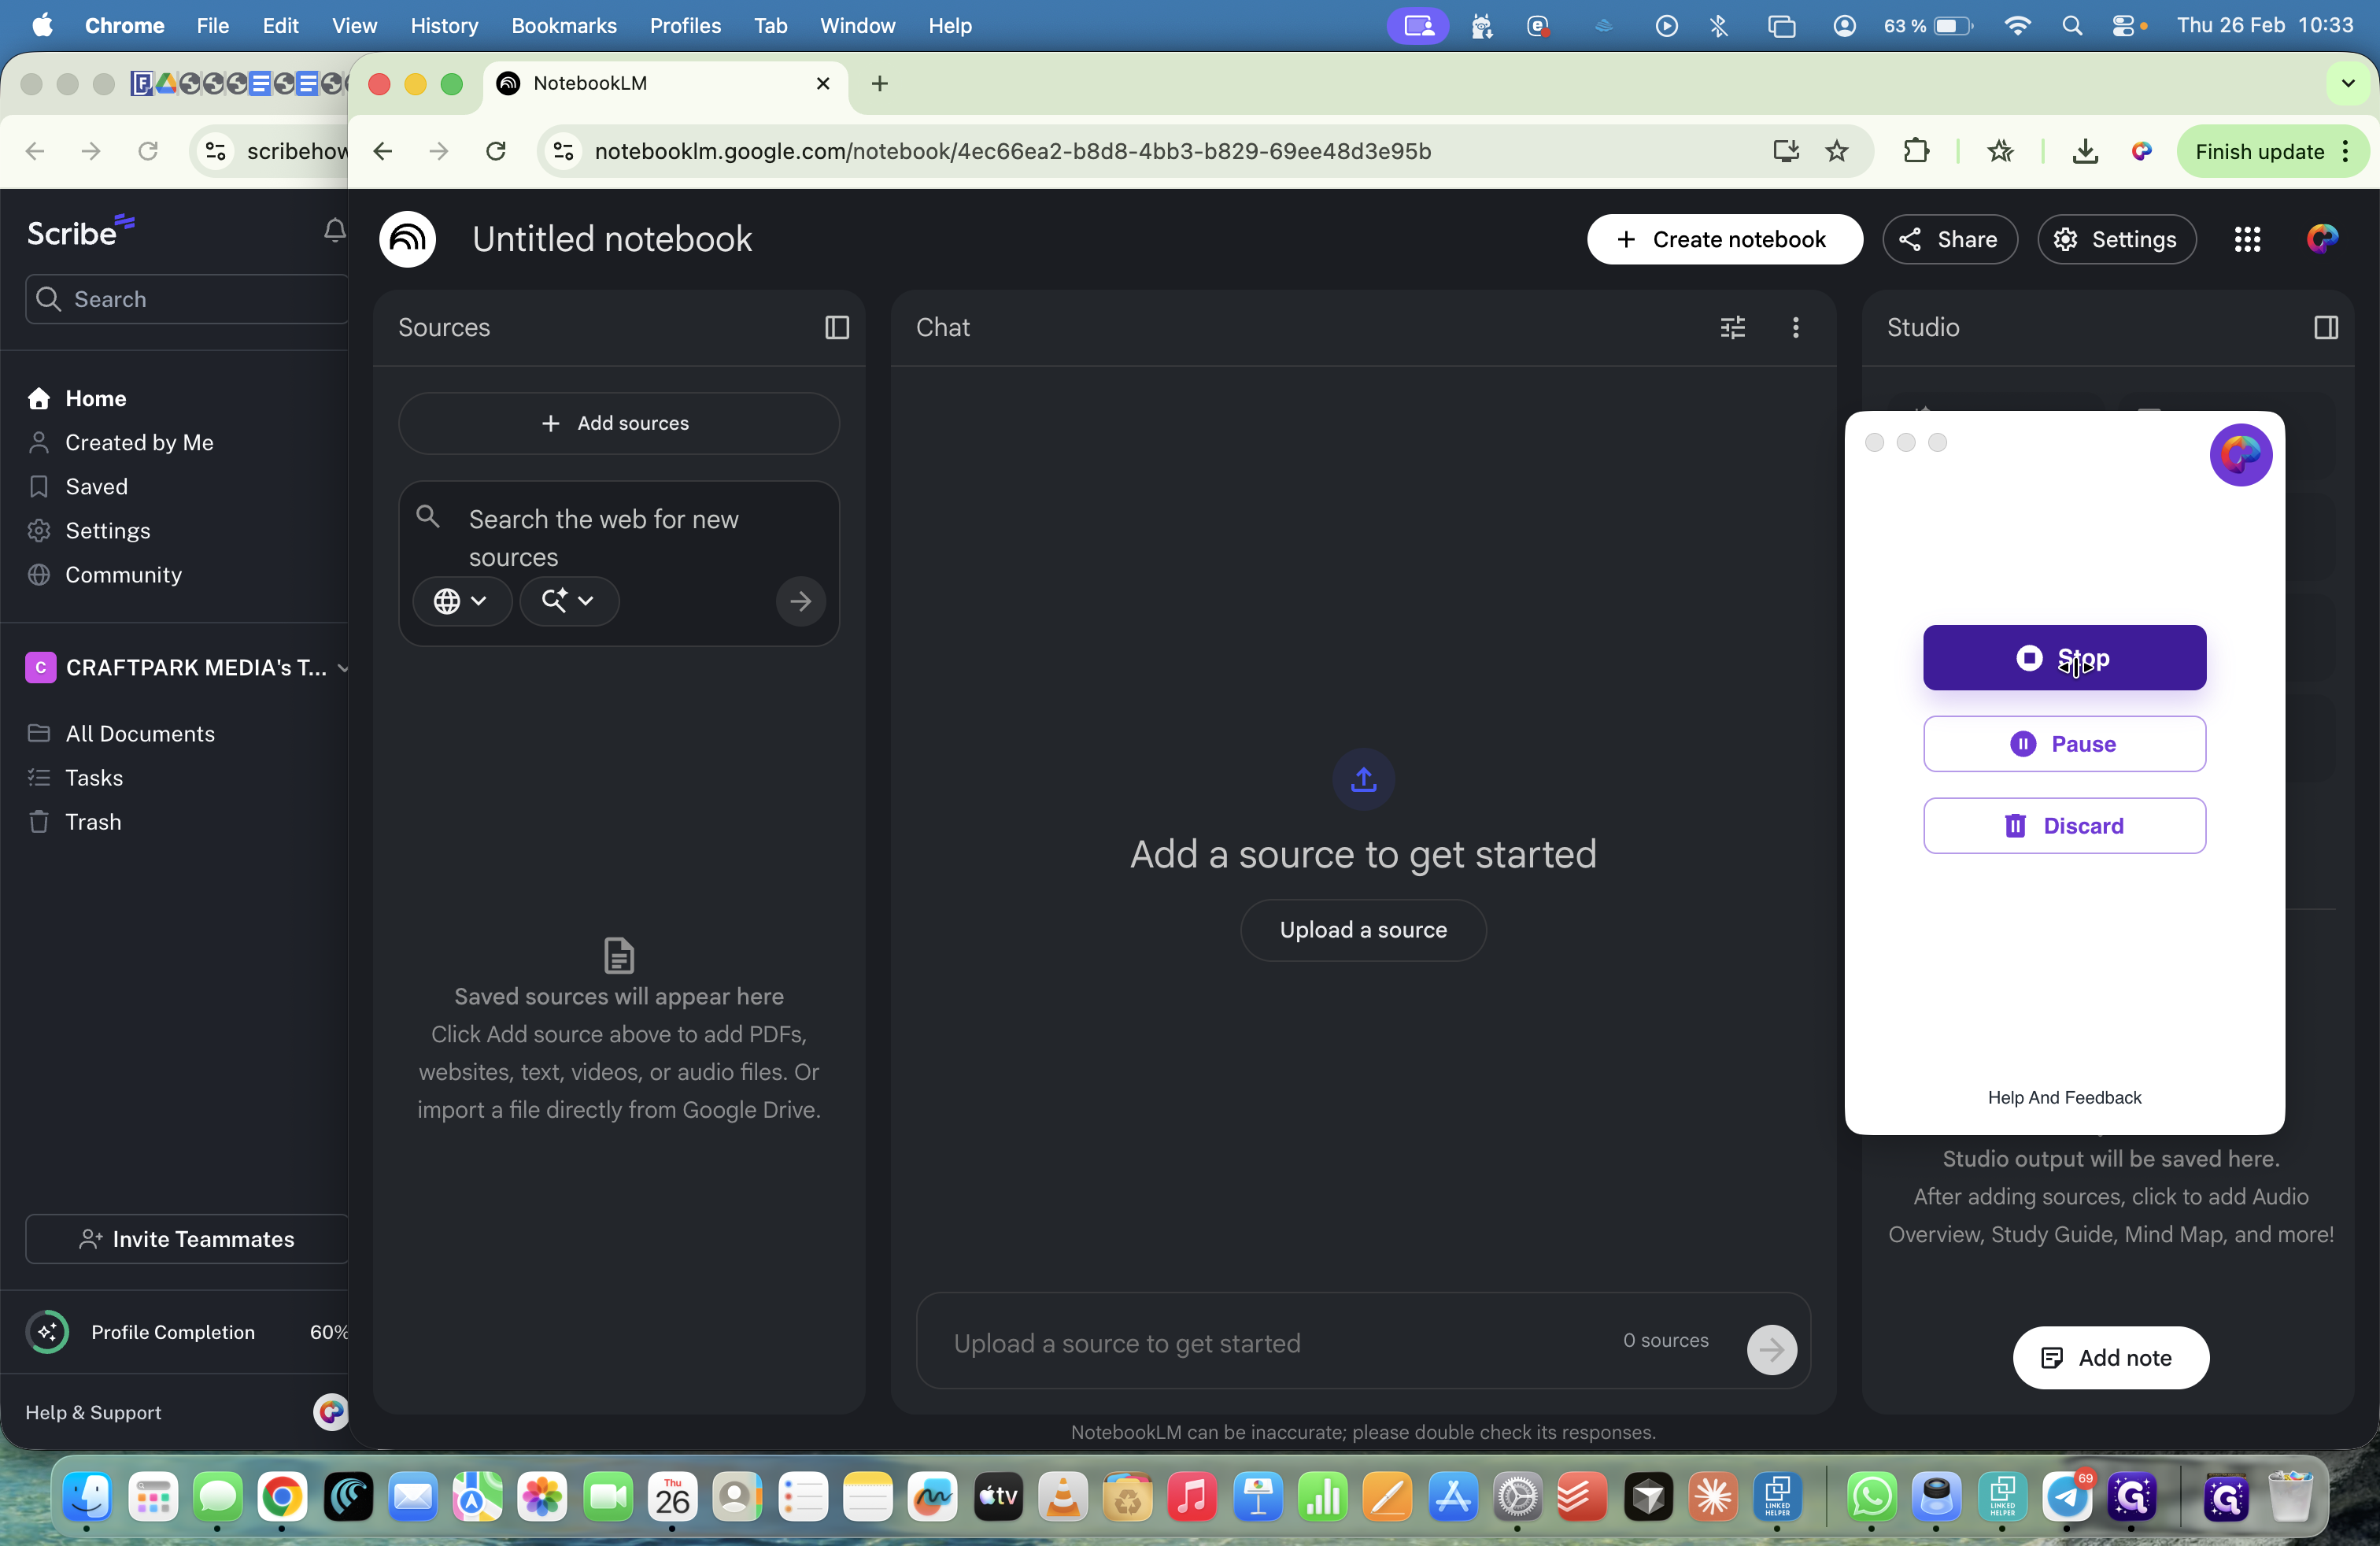Image resolution: width=2380 pixels, height=1546 pixels.
Task: Open Chrome extensions puzzle icon
Action: pyautogui.click(x=1915, y=151)
